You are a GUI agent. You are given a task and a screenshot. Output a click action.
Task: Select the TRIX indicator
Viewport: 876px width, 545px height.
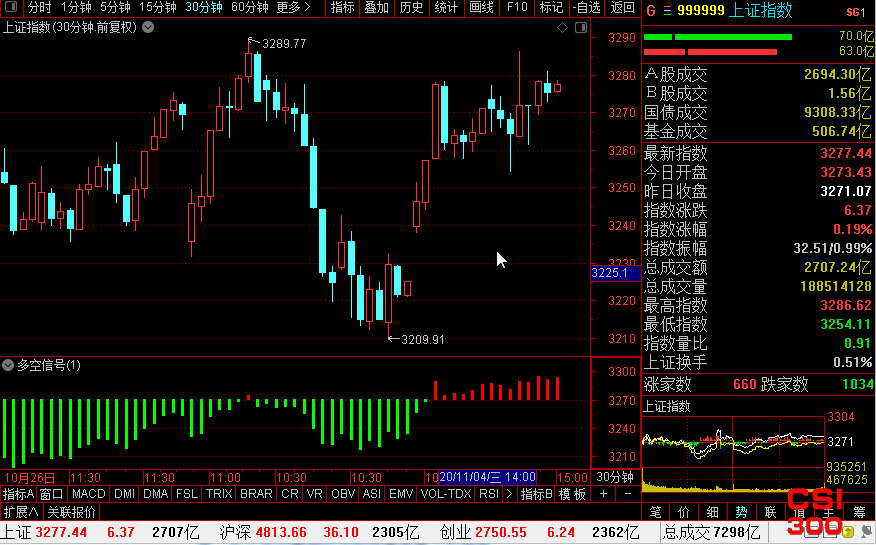[x=219, y=494]
